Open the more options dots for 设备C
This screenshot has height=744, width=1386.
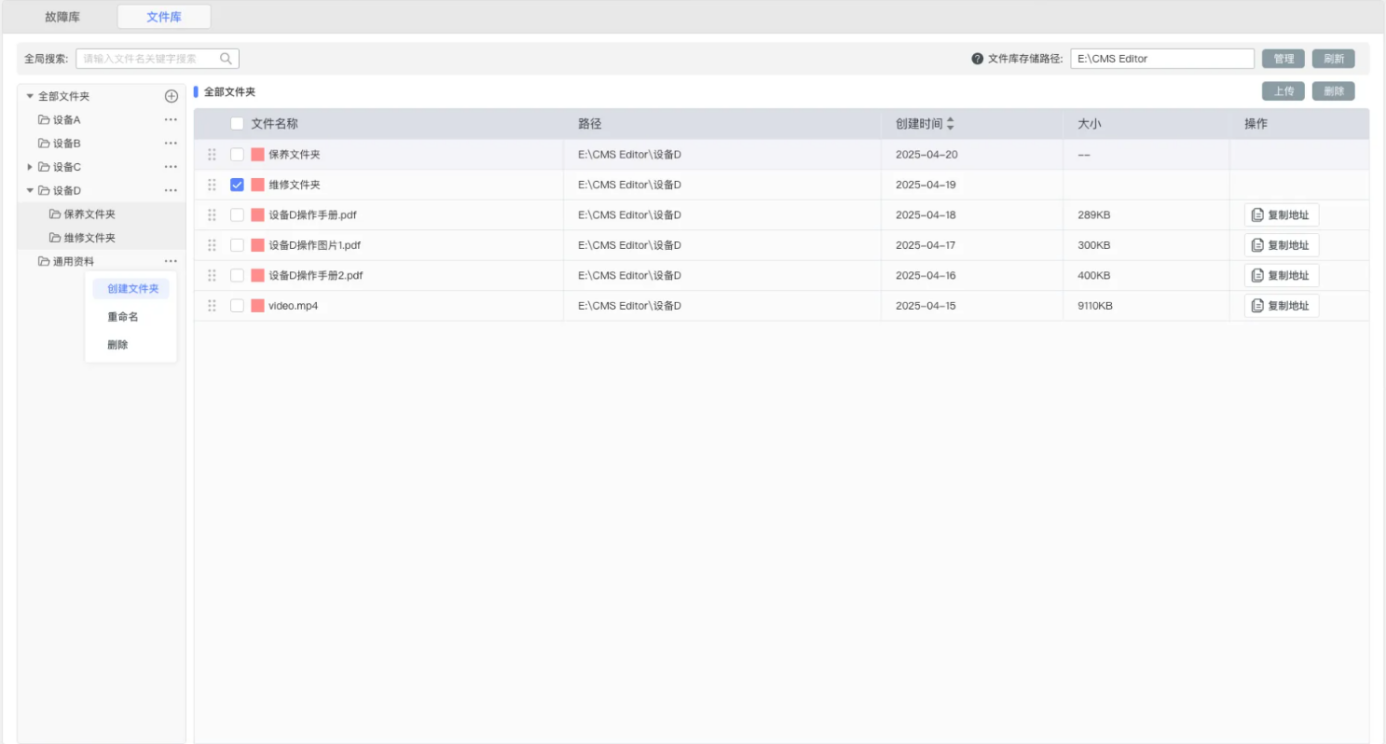click(x=171, y=167)
